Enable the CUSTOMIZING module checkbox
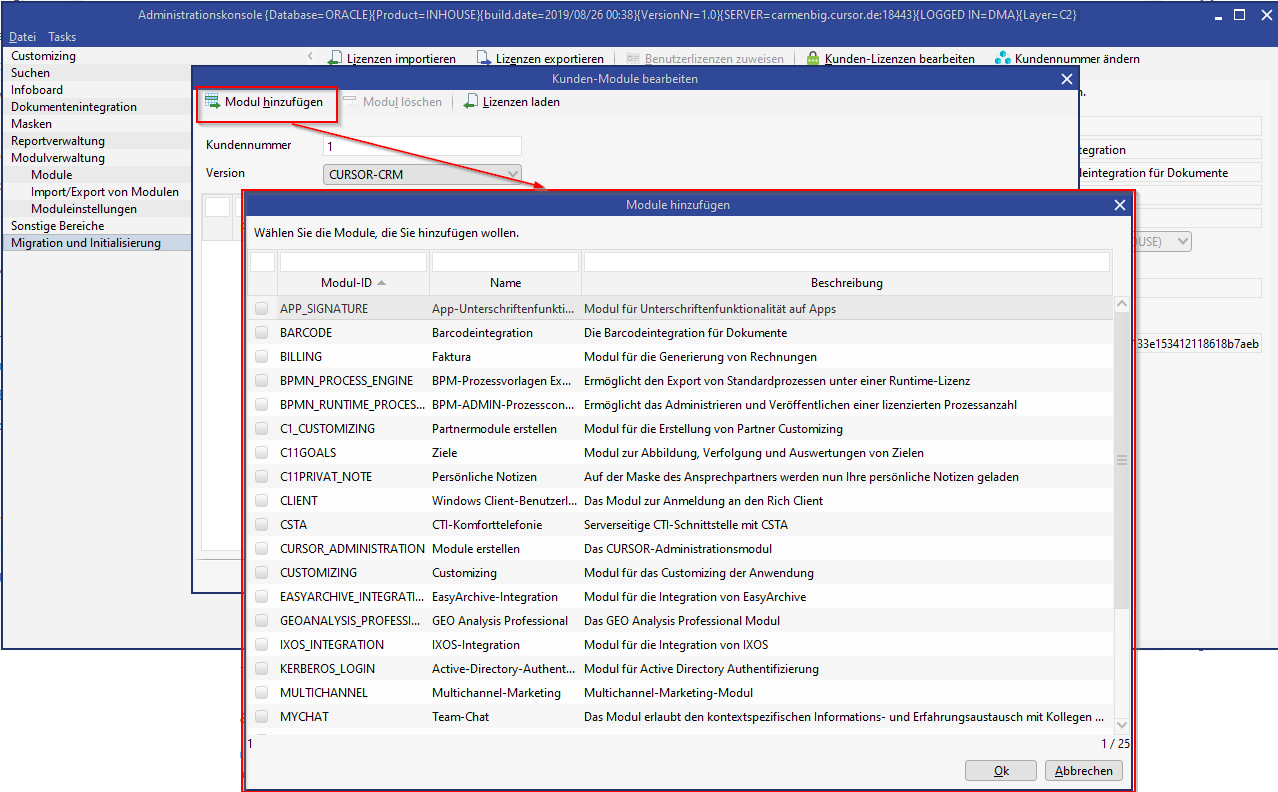This screenshot has width=1278, height=792. click(x=261, y=573)
